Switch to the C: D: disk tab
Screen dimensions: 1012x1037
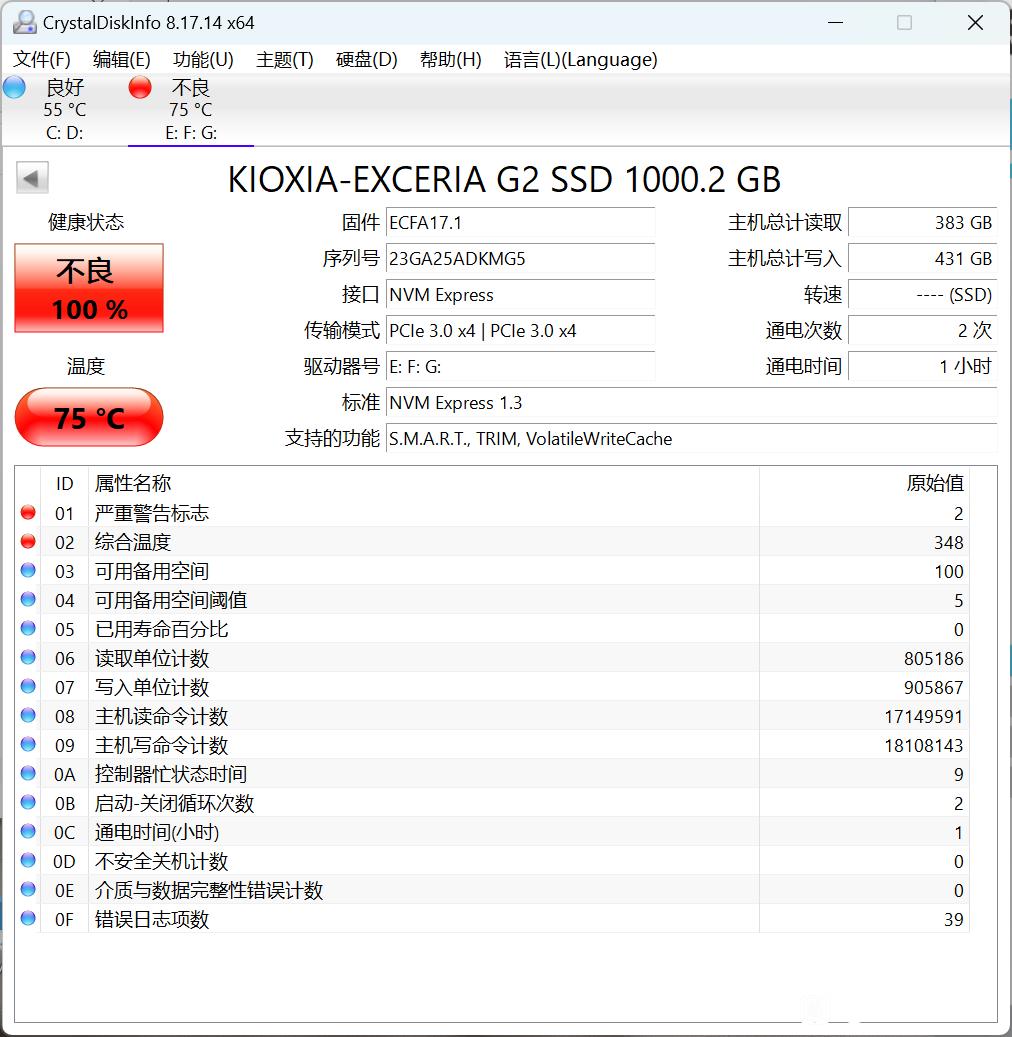pos(64,110)
